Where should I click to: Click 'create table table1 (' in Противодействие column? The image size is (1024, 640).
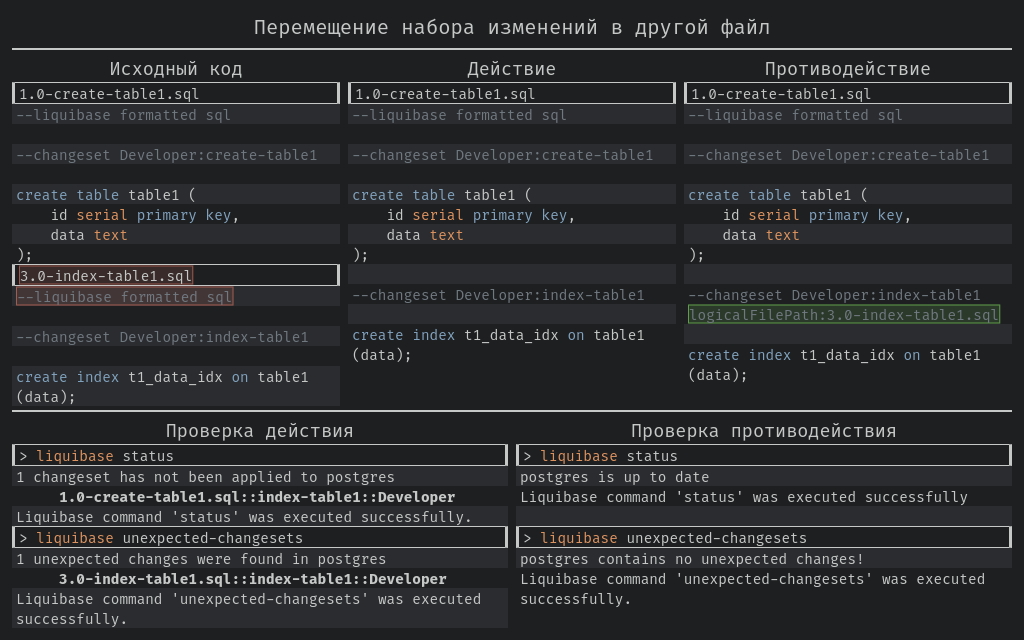click(x=778, y=195)
